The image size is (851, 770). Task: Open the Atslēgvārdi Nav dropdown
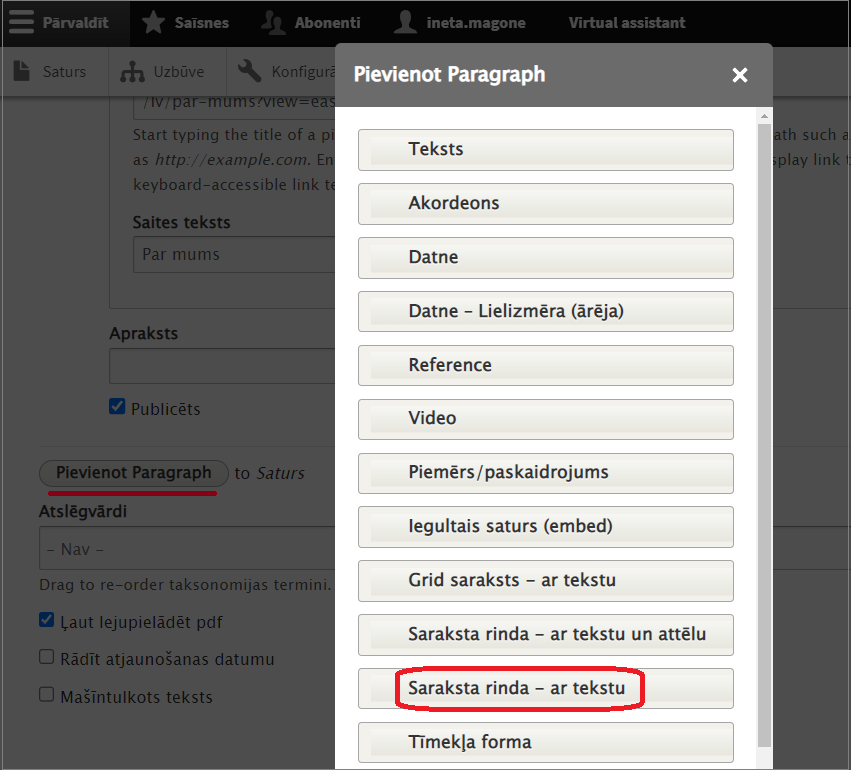click(187, 548)
